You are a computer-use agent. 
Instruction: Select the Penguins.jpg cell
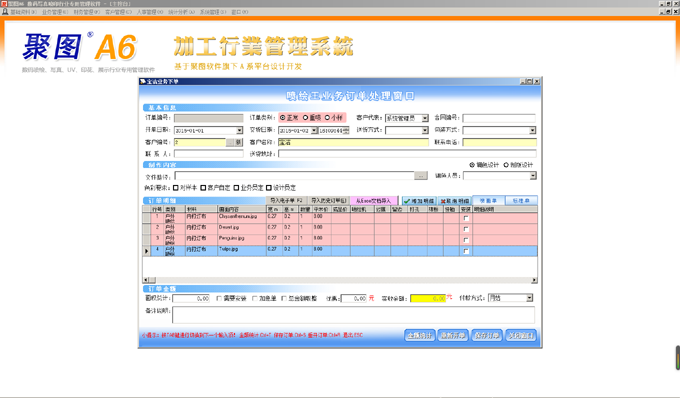242,240
